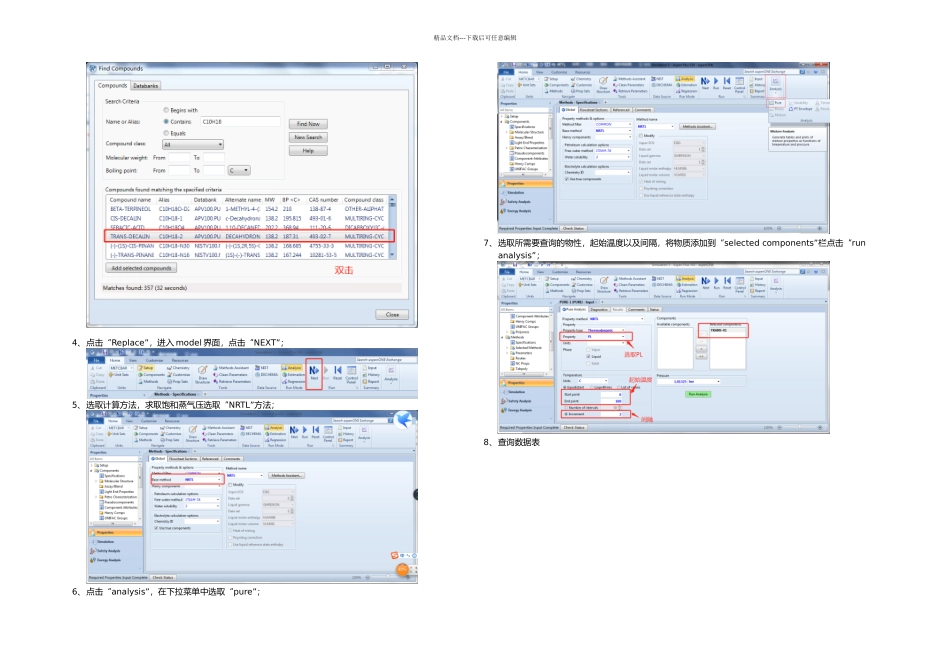Screen dimensions: 950x672
Task: Toggle Vapor phase checkbox in Pure Analysis window
Action: (x=593, y=350)
